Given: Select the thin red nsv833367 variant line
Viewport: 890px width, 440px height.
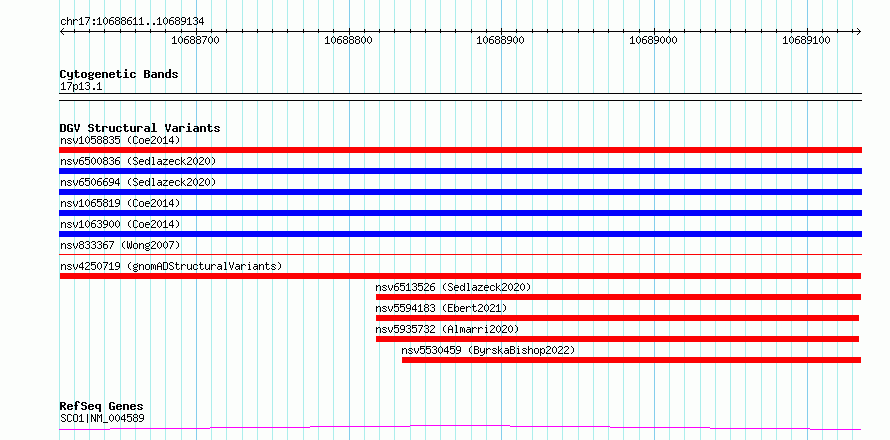Looking at the screenshot, I should 461,255.
